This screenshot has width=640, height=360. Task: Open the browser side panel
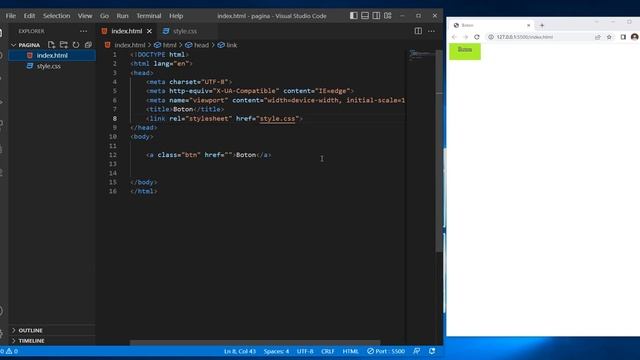623,37
